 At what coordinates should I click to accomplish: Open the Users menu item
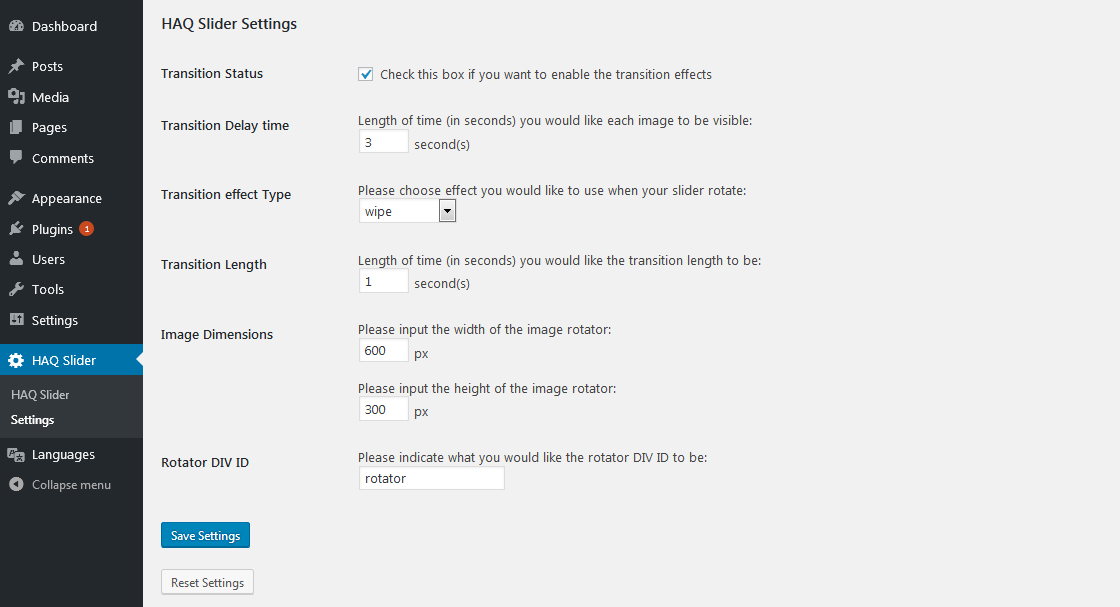48,259
